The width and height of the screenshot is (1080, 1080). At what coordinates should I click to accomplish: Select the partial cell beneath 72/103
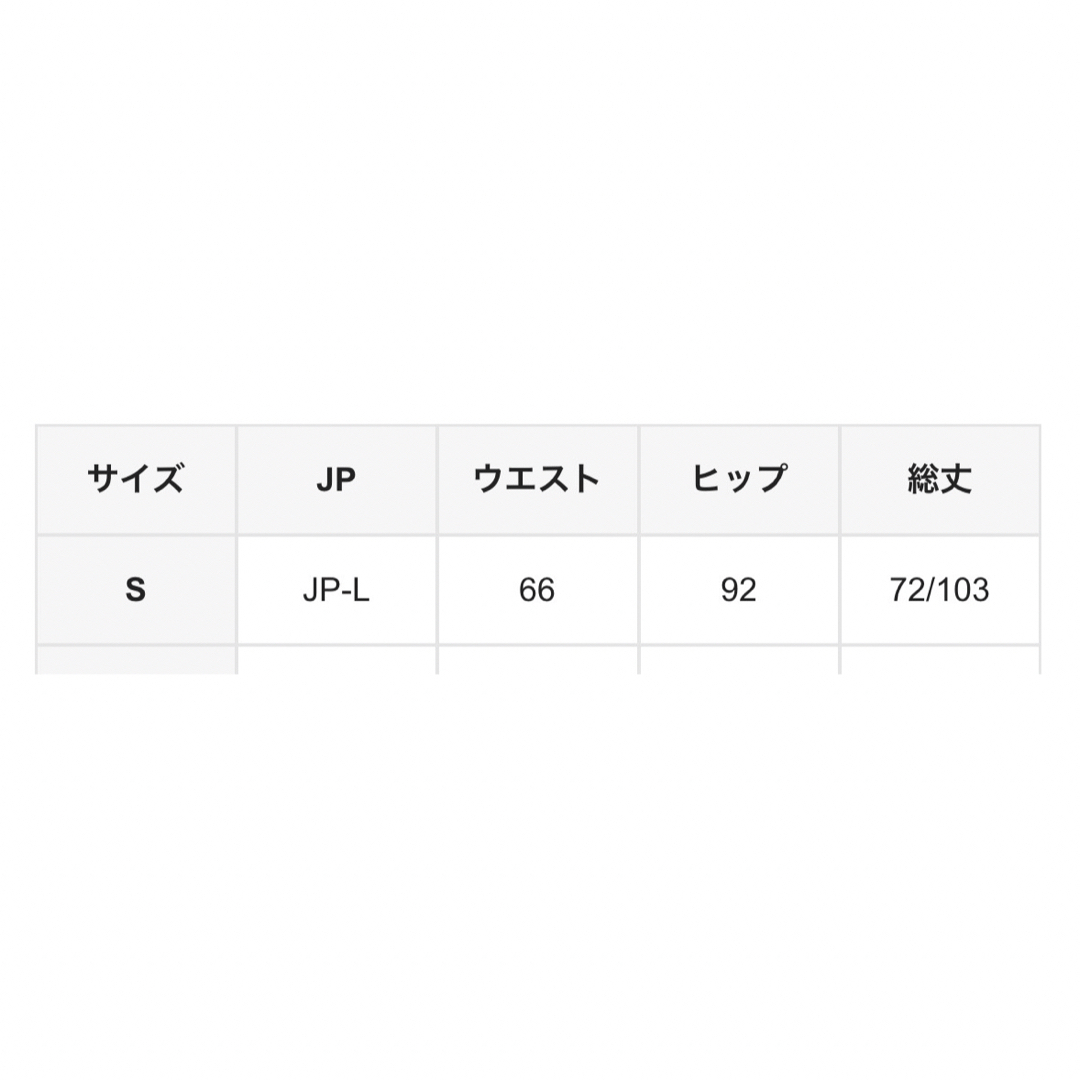point(940,660)
